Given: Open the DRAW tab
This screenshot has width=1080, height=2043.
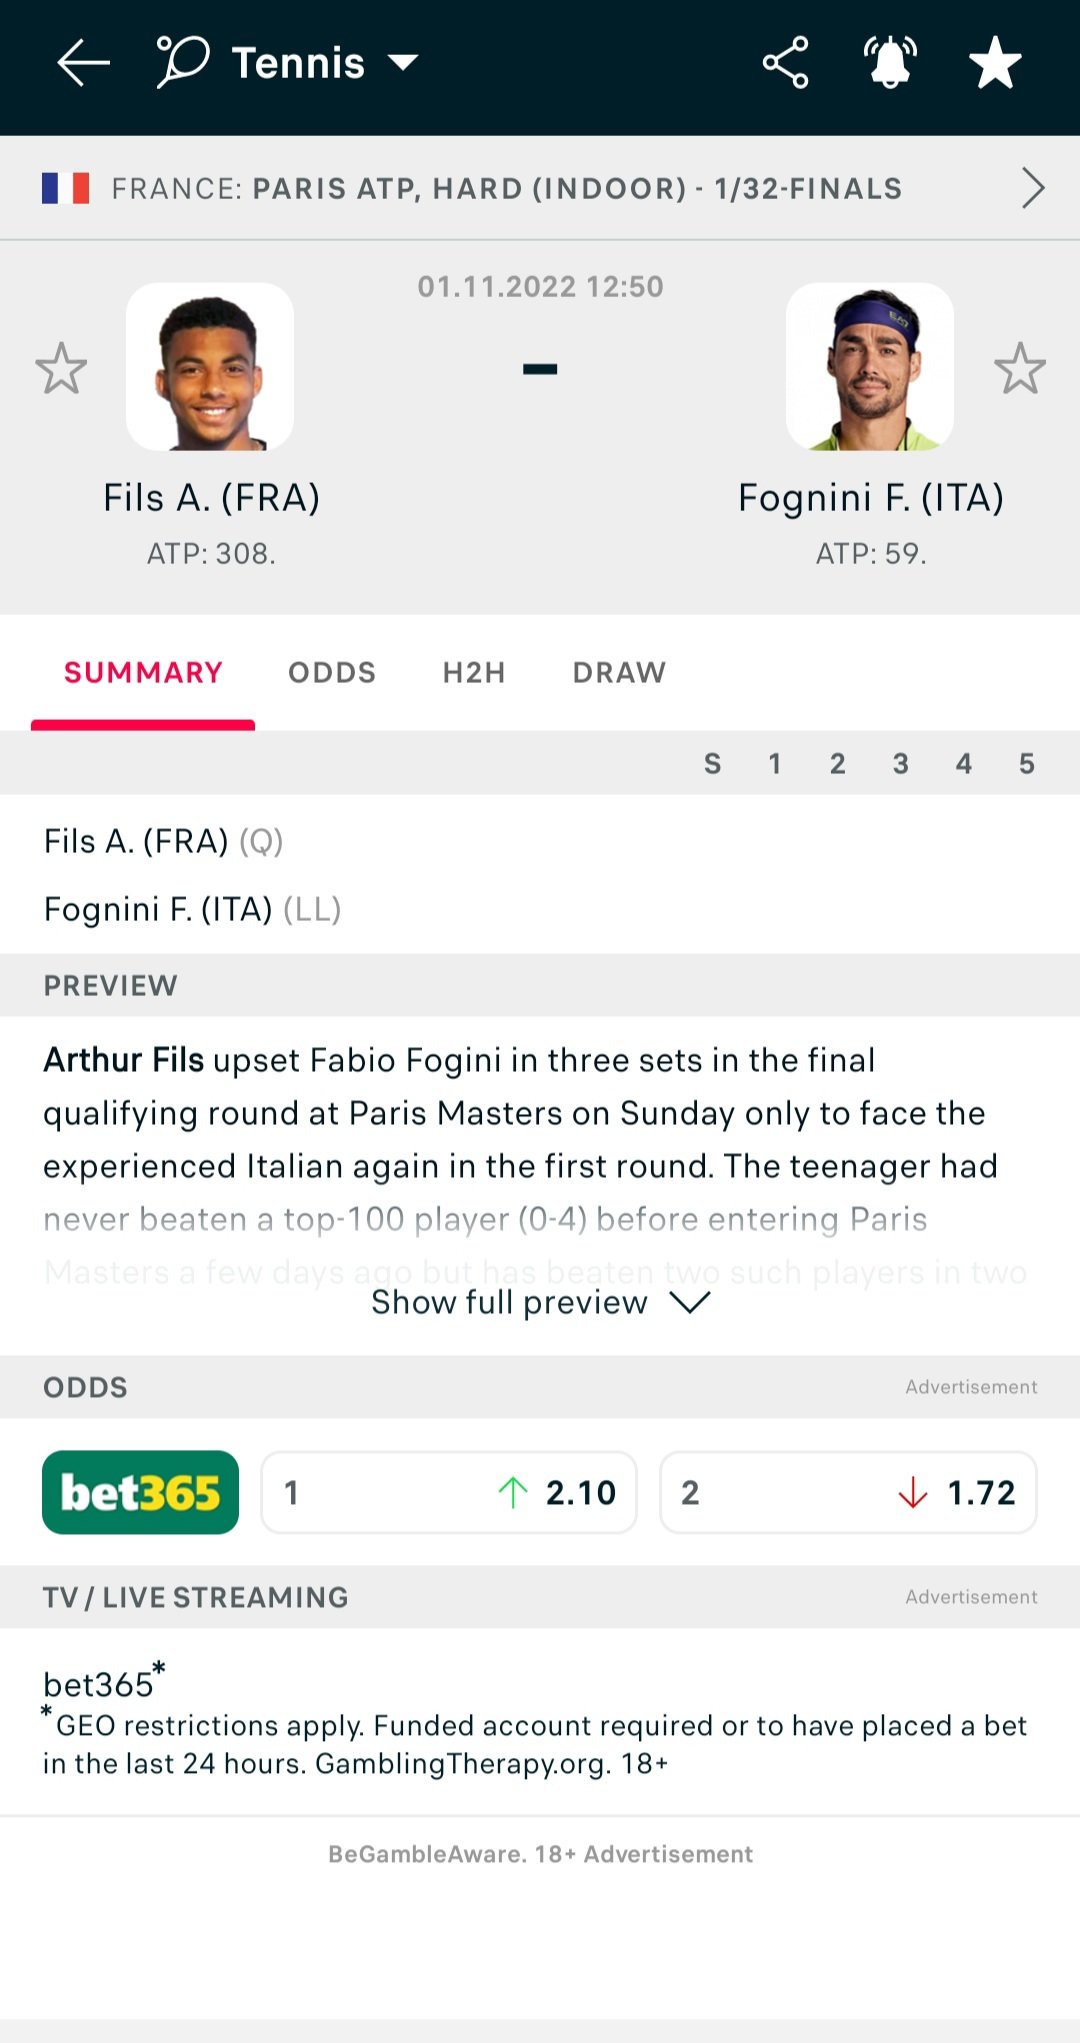Looking at the screenshot, I should click(x=619, y=673).
